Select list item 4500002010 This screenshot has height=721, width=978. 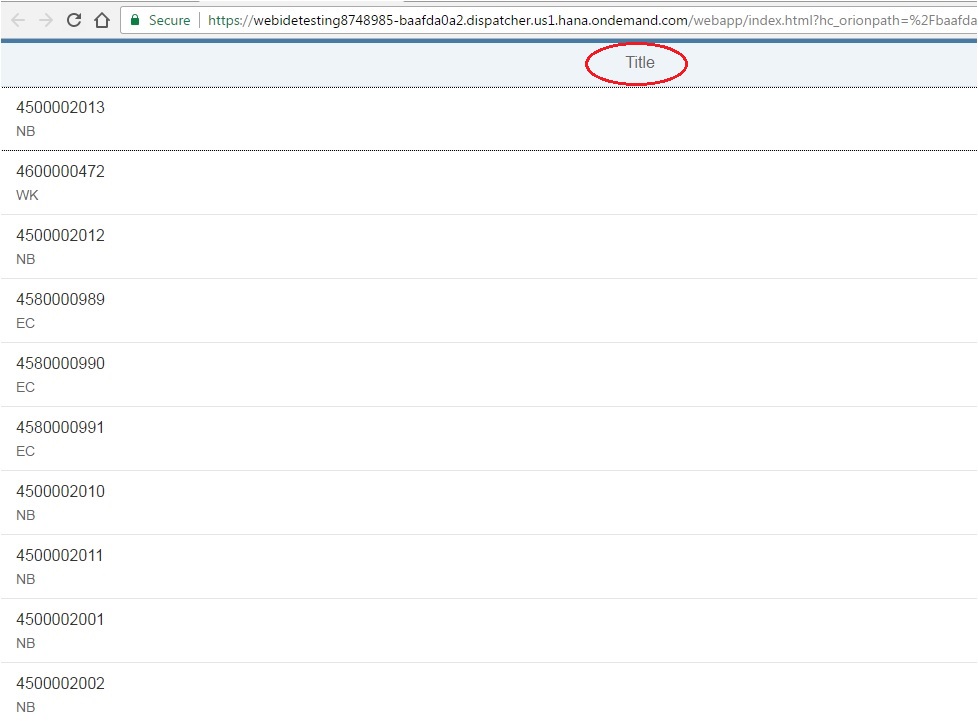pos(489,503)
